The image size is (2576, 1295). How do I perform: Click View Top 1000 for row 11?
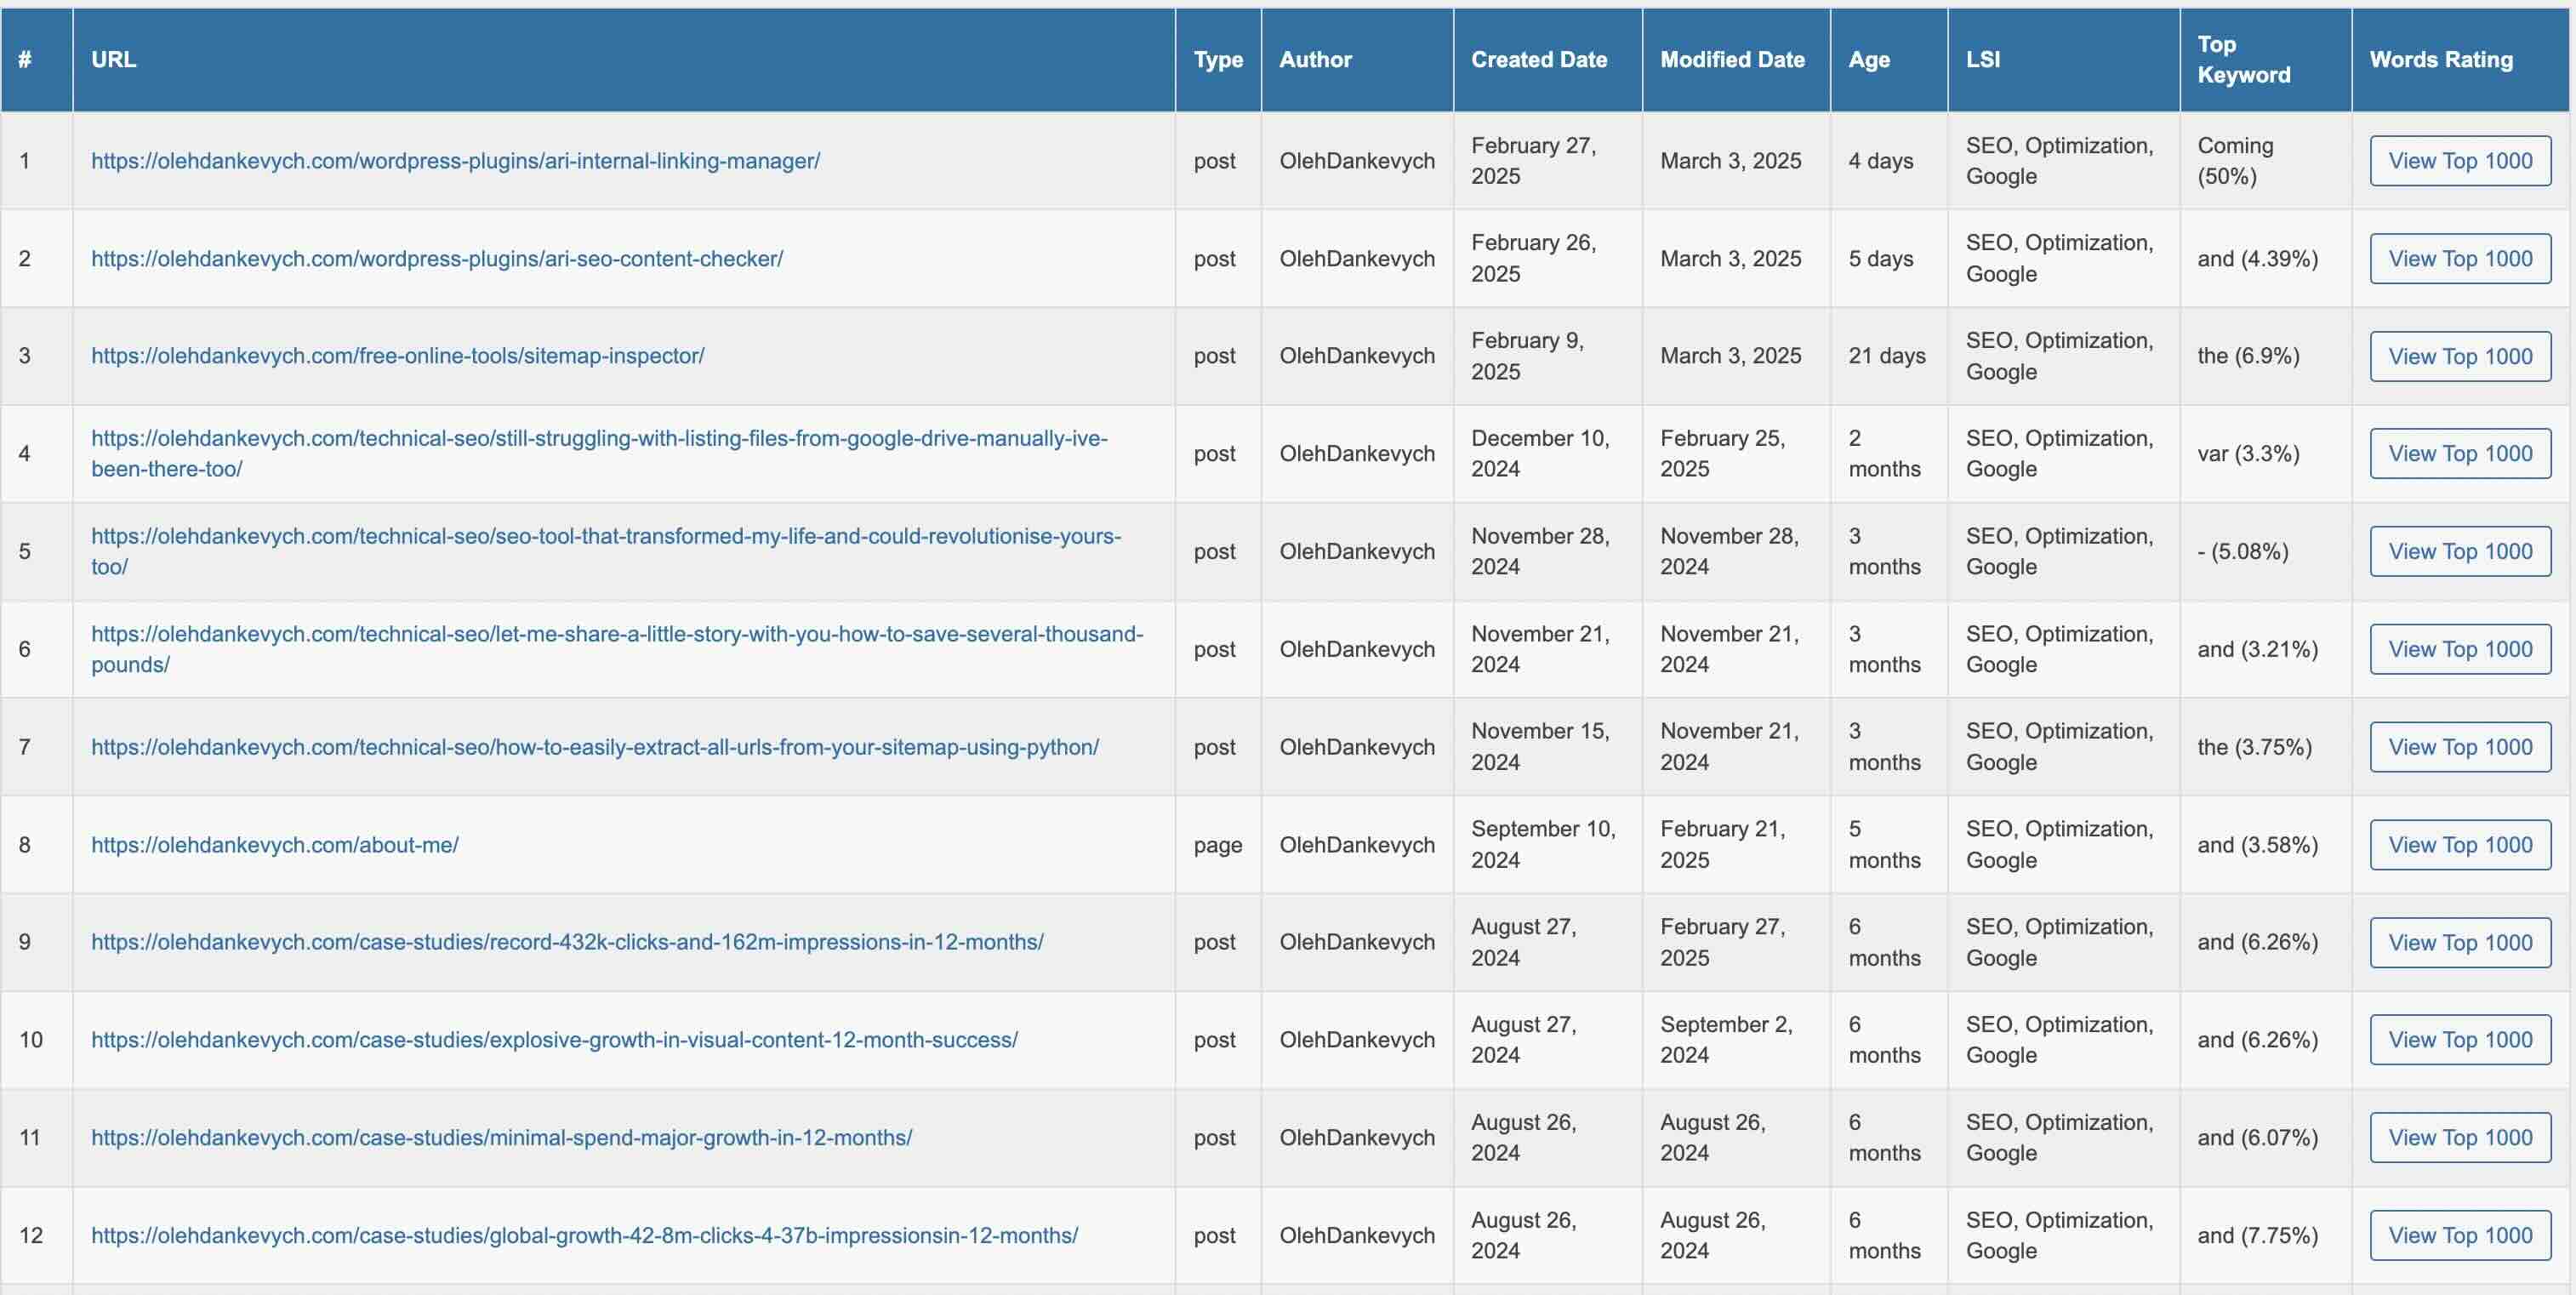pos(2460,1138)
